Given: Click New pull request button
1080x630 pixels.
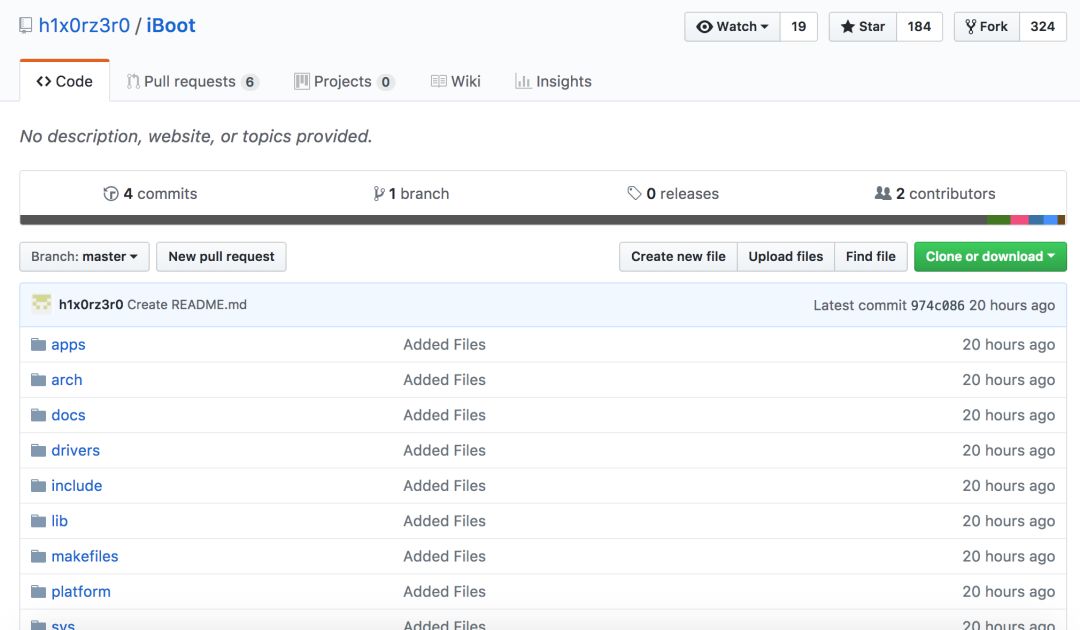Looking at the screenshot, I should click(x=221, y=257).
